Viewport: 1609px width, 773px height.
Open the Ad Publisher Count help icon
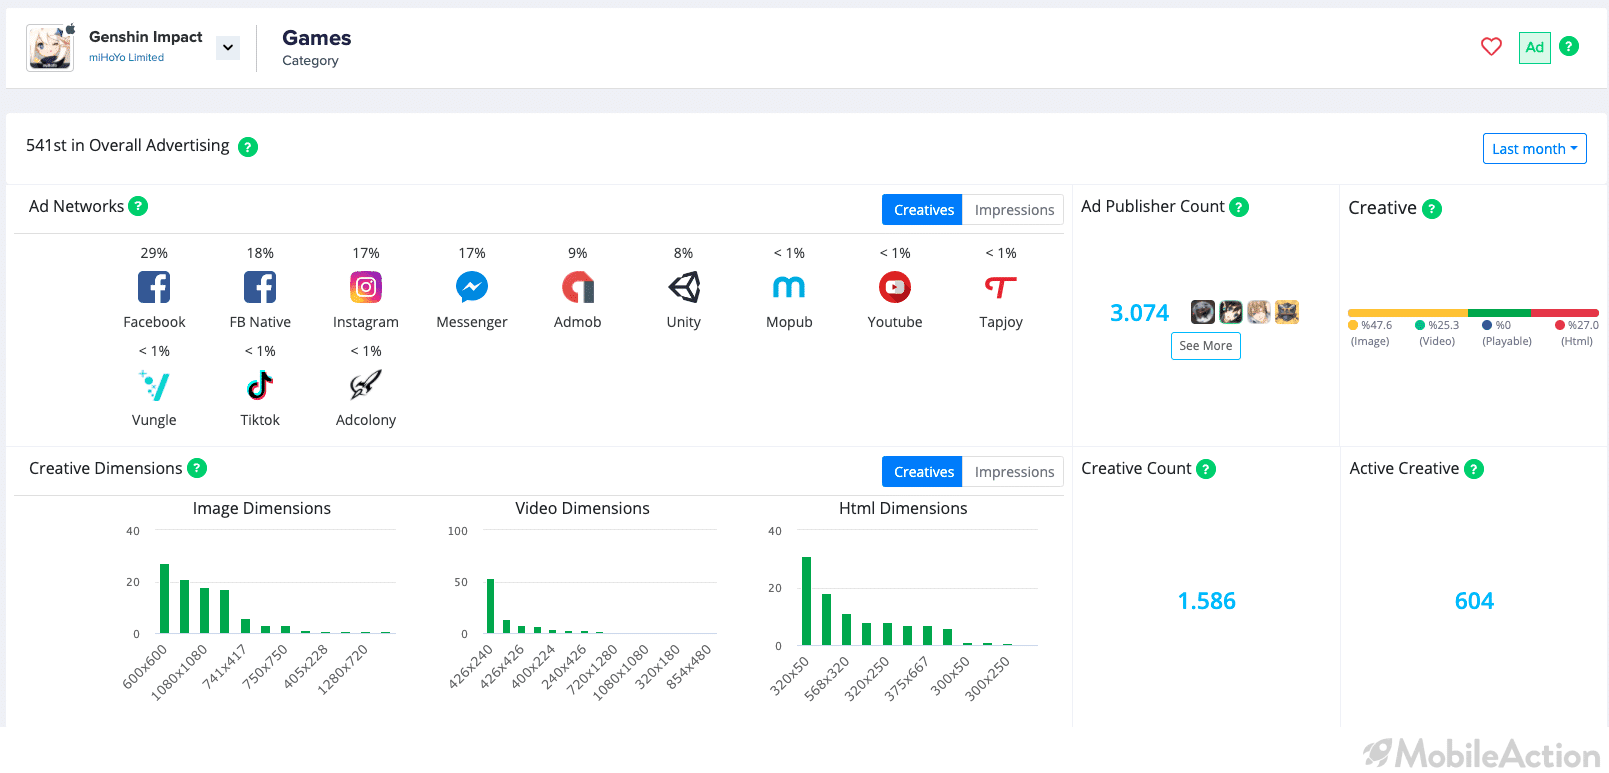tap(1239, 207)
